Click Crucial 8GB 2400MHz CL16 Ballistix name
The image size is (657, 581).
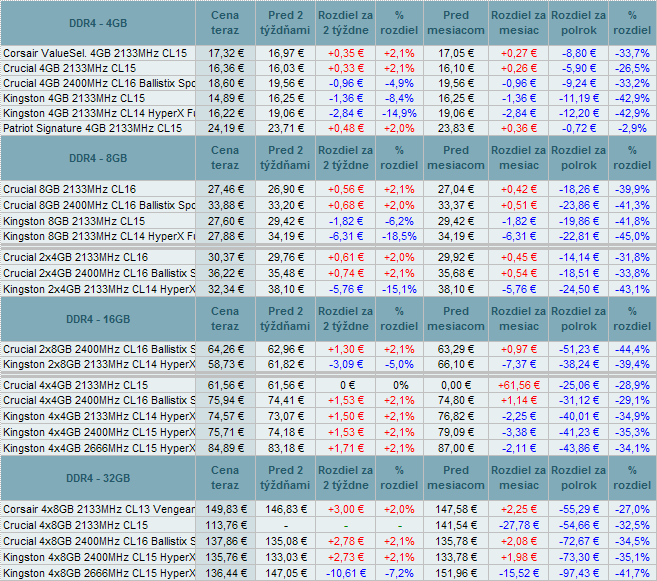coord(98,205)
